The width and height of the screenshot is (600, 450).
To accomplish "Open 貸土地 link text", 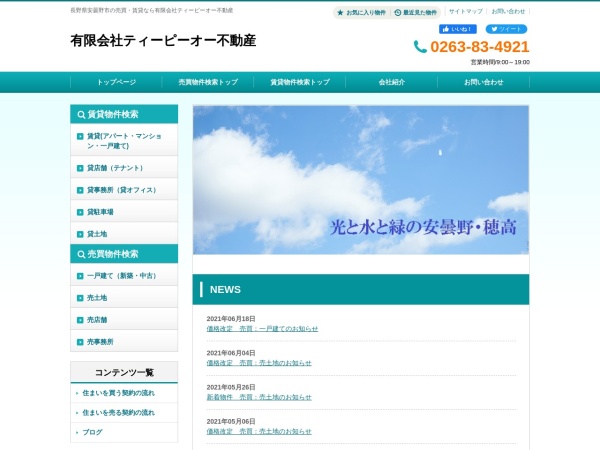I will tap(97, 234).
